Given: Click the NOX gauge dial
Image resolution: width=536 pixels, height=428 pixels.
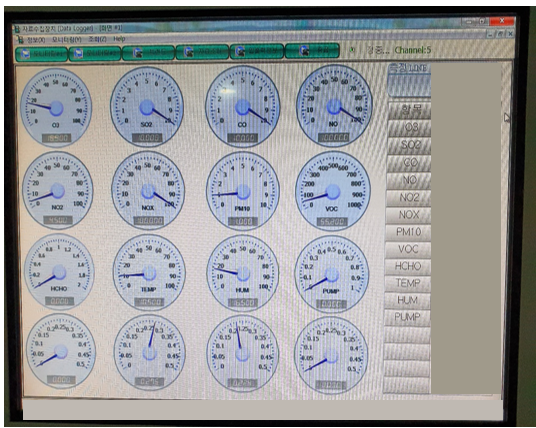Looking at the screenshot, I should (x=148, y=190).
